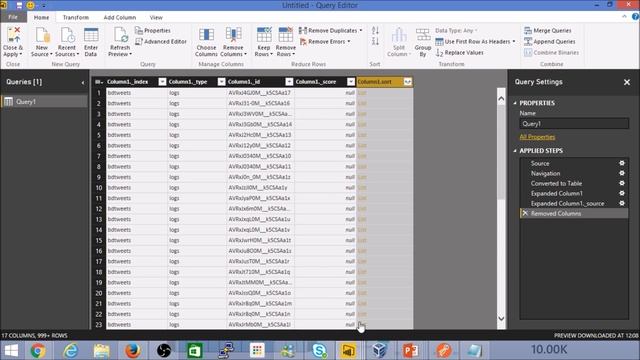
Task: Switch to the Home tab
Action: [41, 18]
